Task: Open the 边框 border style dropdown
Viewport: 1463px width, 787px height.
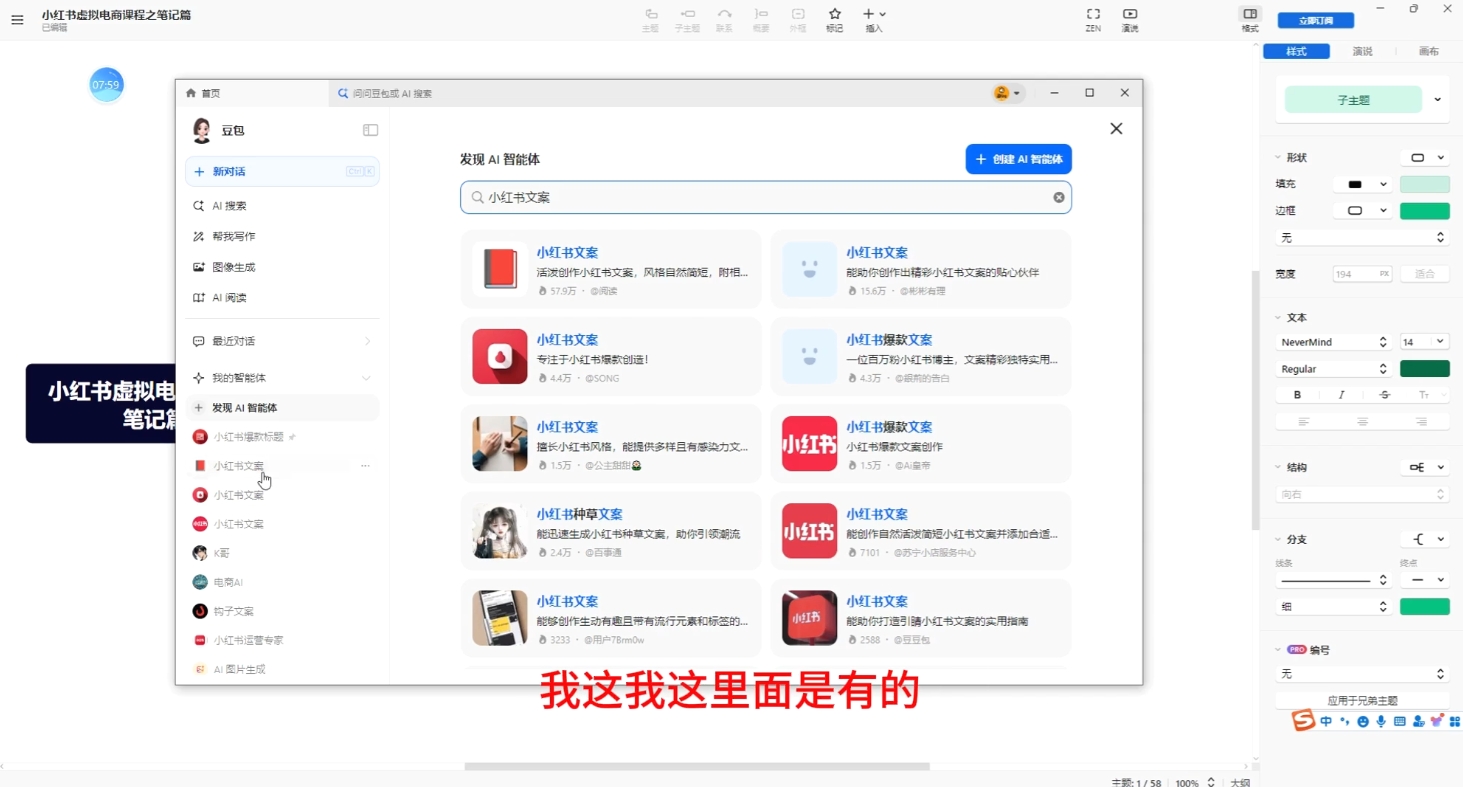Action: [x=1362, y=211]
